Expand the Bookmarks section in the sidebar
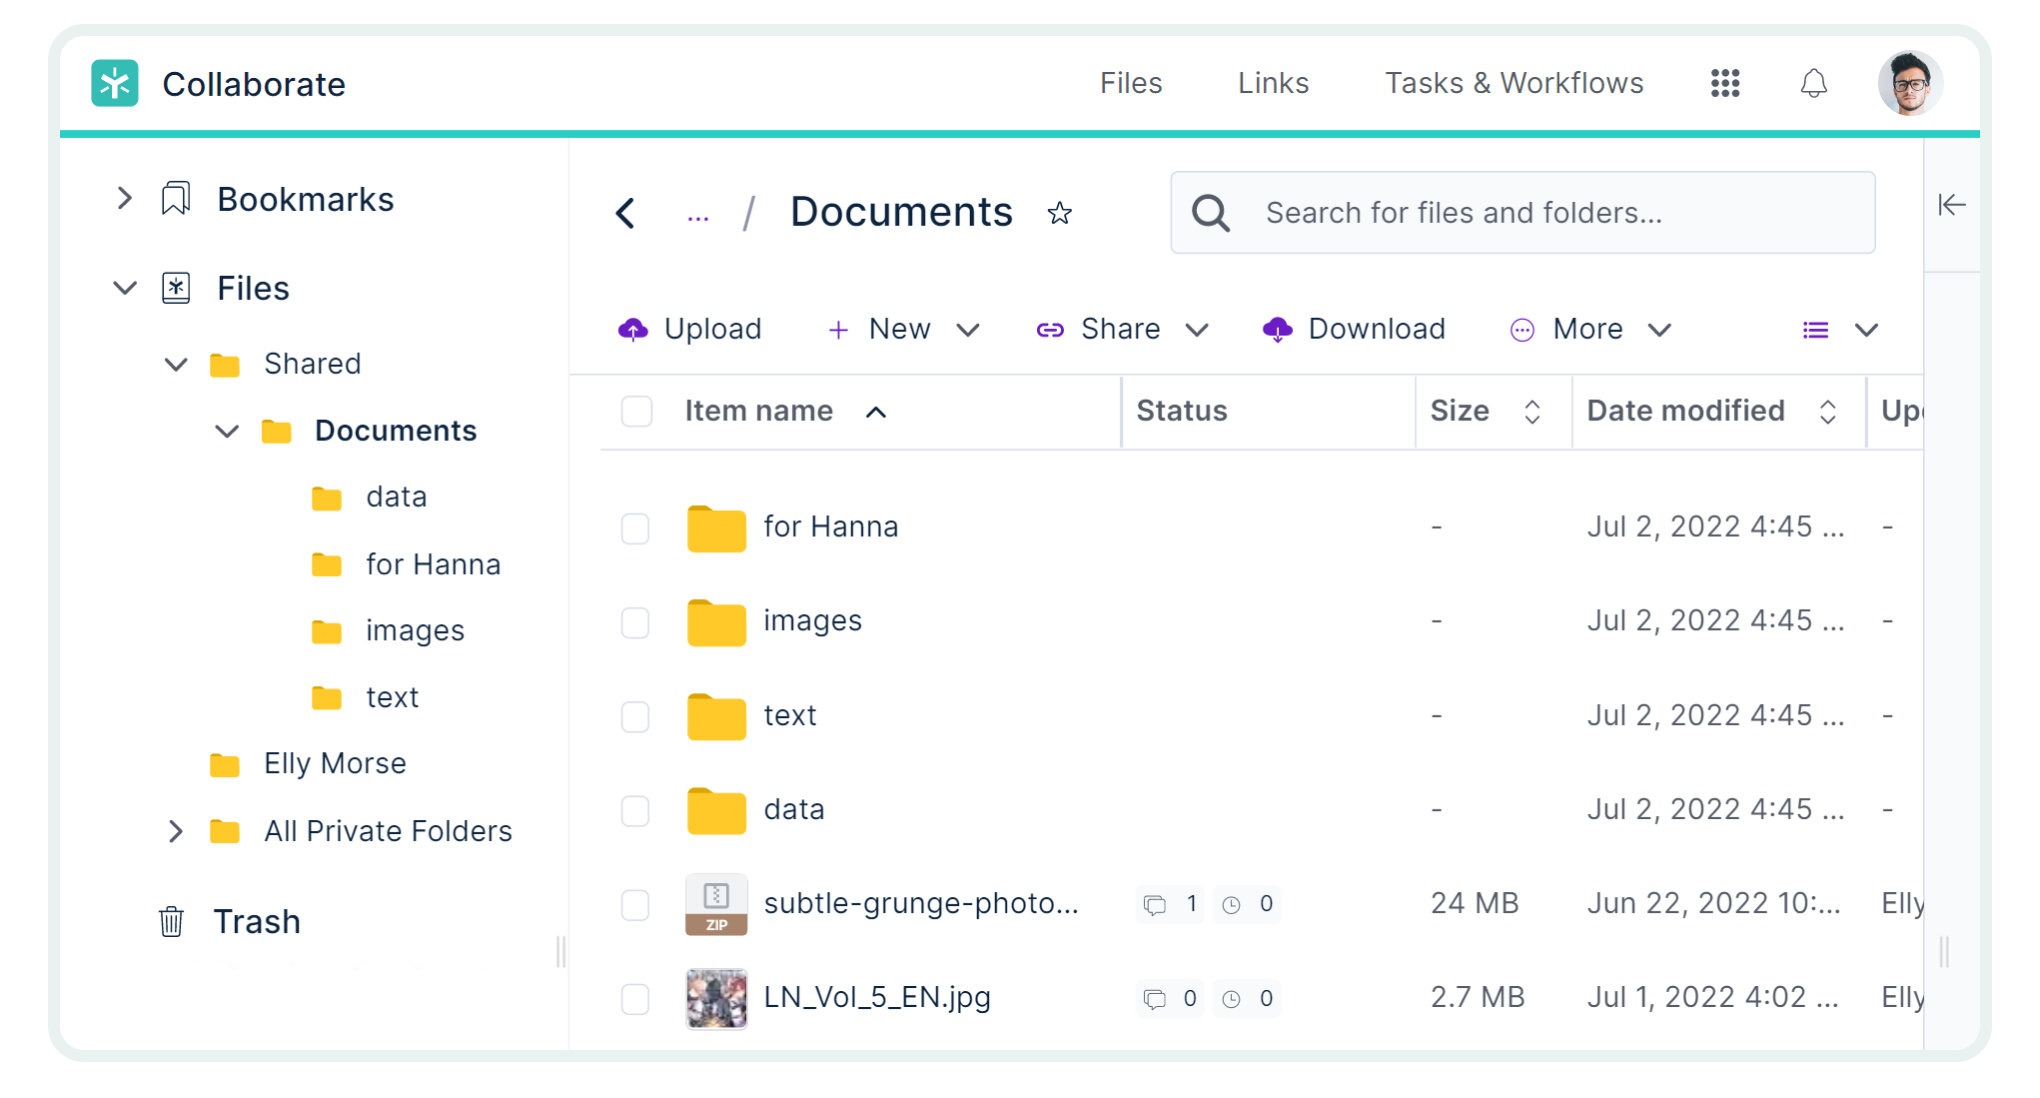Viewport: 2040px width, 1098px height. click(124, 198)
